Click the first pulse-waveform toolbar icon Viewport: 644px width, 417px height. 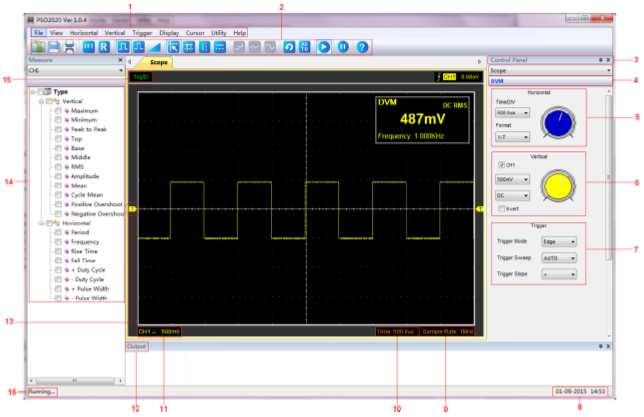pos(123,47)
